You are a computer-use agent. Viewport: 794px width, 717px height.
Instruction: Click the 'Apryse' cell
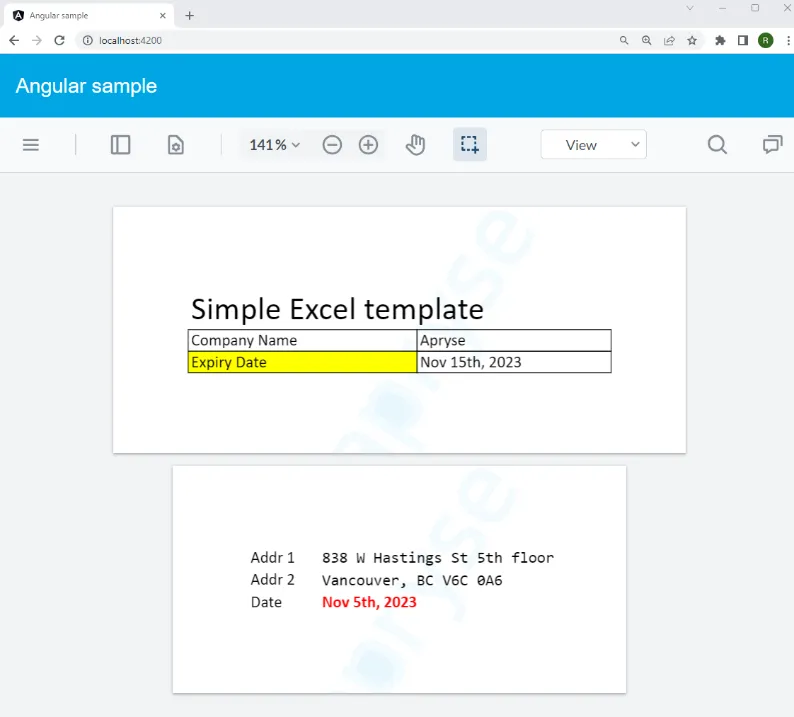click(x=514, y=340)
